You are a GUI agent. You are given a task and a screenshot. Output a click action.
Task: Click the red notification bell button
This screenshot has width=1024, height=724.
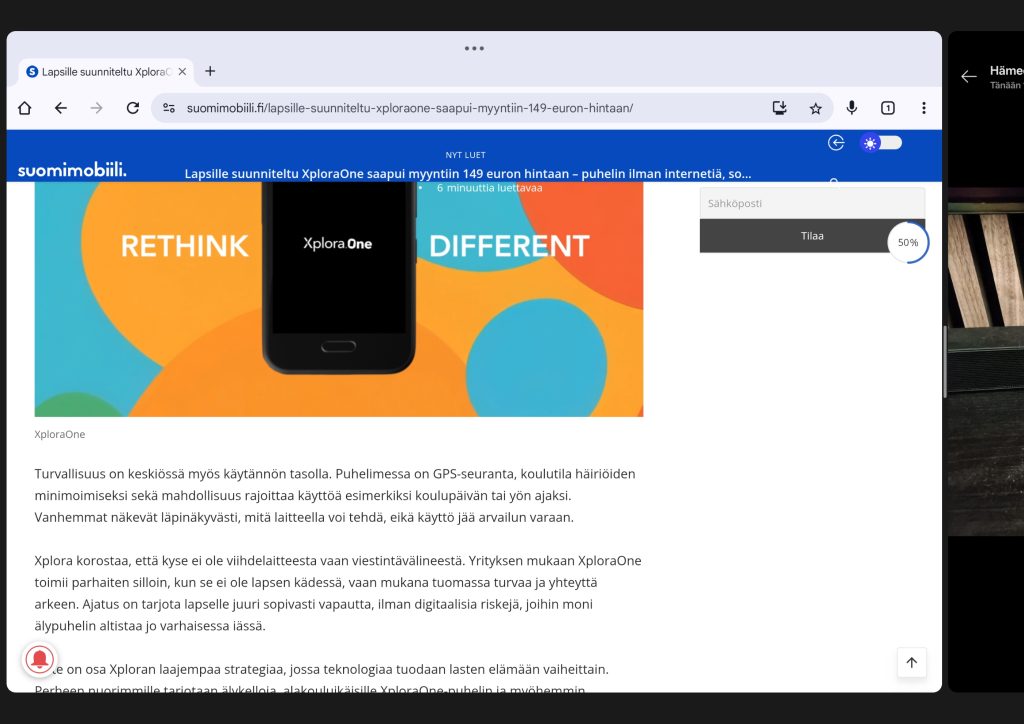click(40, 660)
